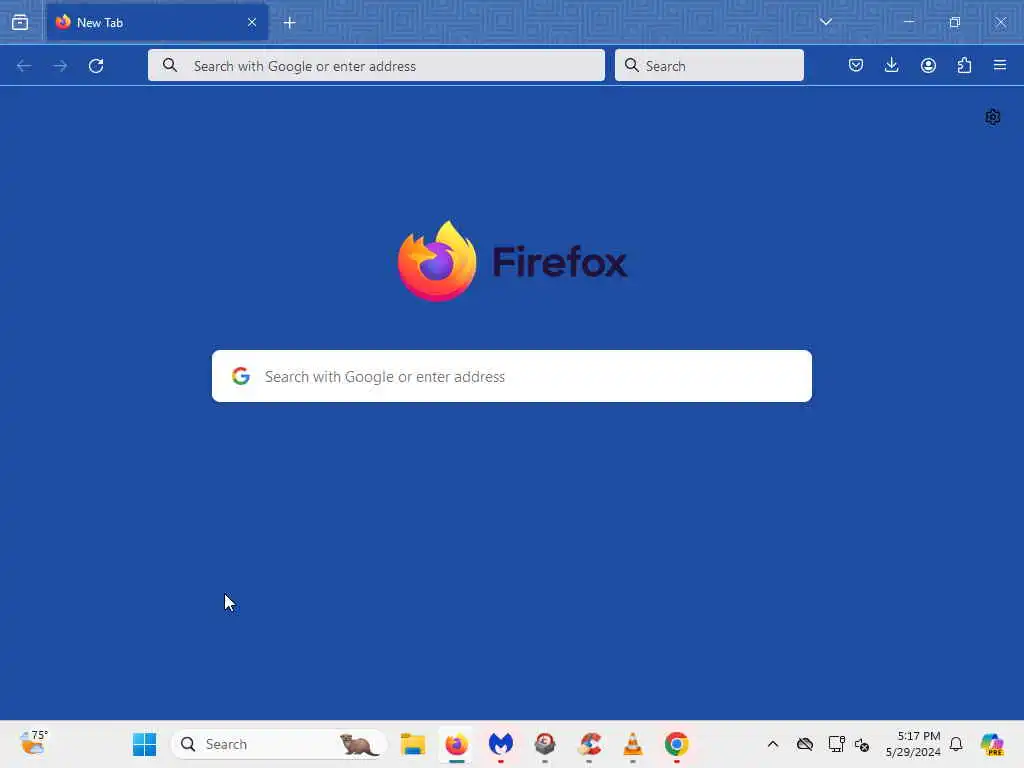
Task: Open CCleaner from taskbar
Action: click(589, 744)
